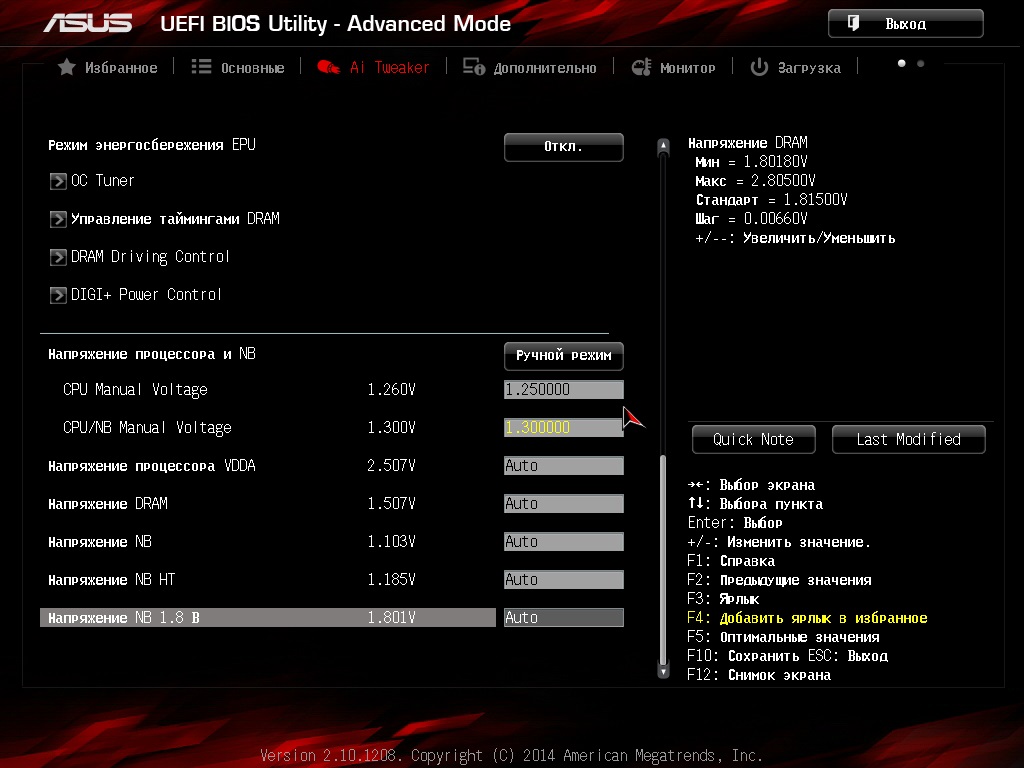1024x768 pixels.
Task: Expand the DRAM Driving Control arrow
Action: (x=58, y=257)
